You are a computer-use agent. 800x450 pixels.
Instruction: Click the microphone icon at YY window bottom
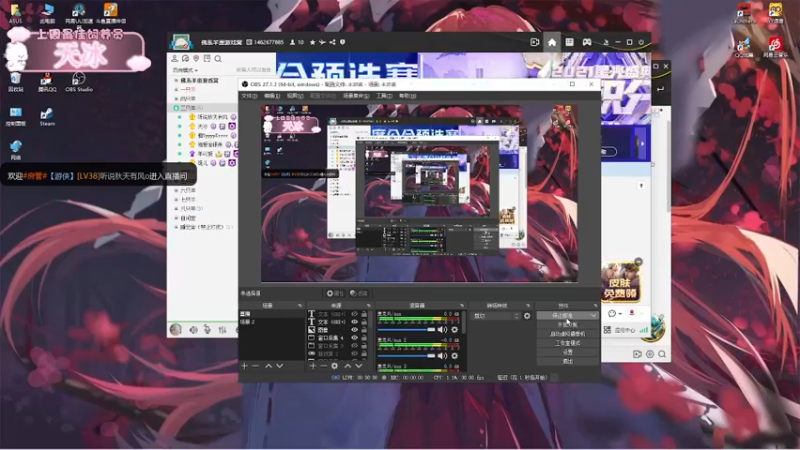pyautogui.click(x=207, y=330)
